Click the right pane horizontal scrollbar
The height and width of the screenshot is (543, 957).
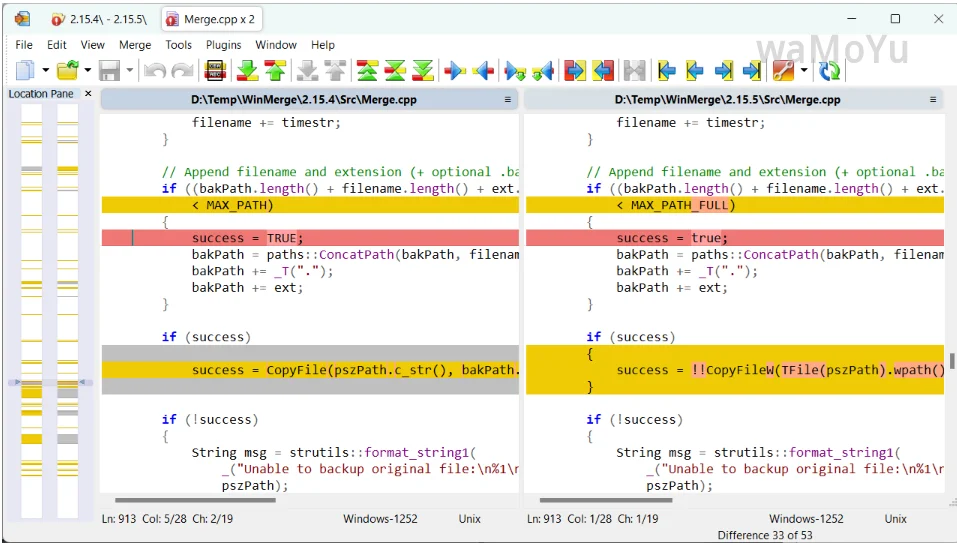606,500
